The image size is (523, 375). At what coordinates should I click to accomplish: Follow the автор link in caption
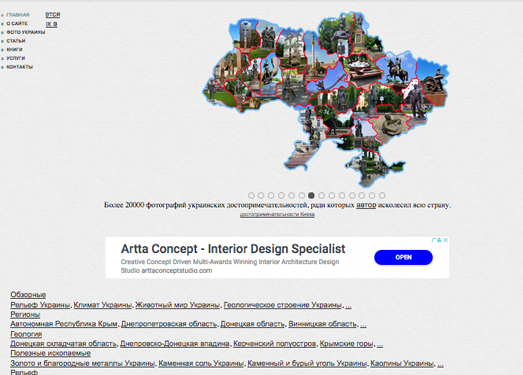[x=366, y=205]
